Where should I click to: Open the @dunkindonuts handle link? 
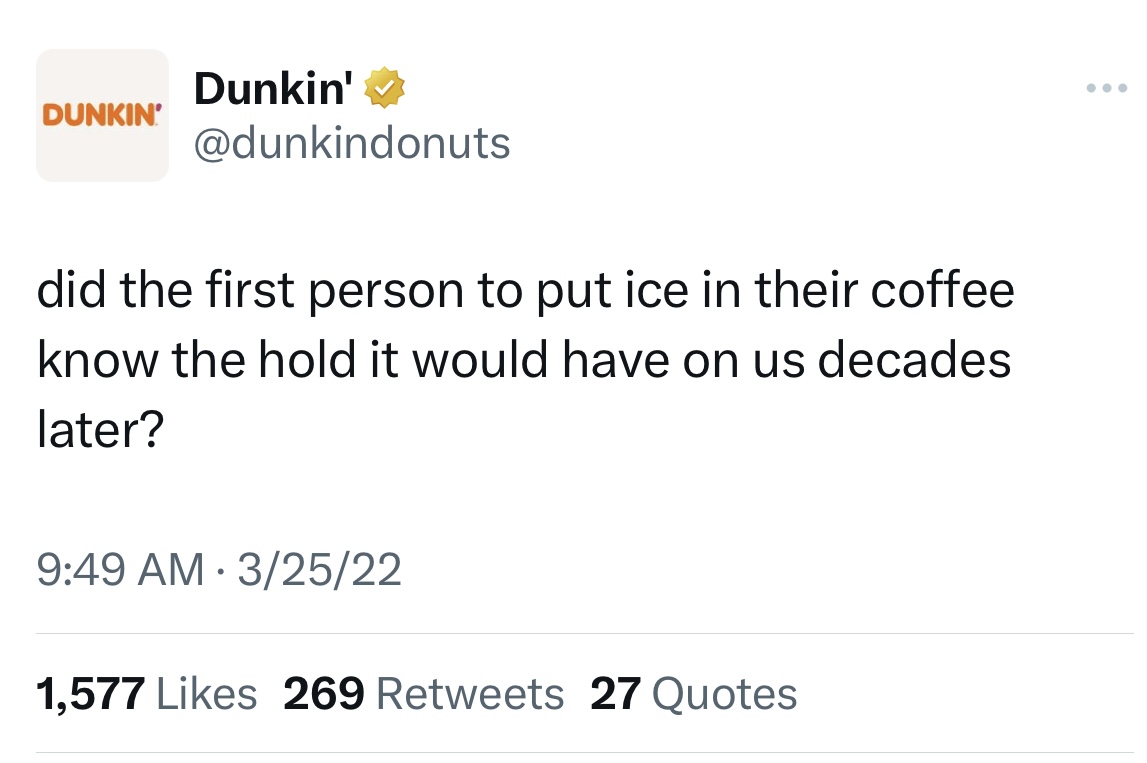[x=351, y=143]
